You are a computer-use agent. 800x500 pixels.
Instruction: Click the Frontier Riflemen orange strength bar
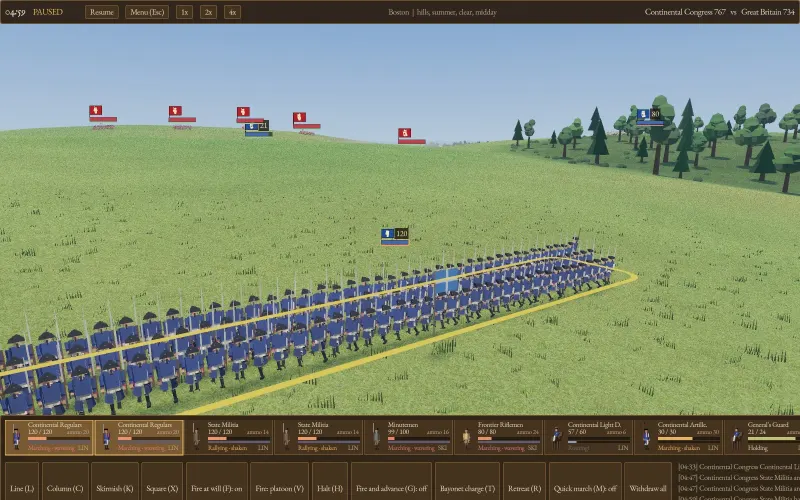pos(485,438)
